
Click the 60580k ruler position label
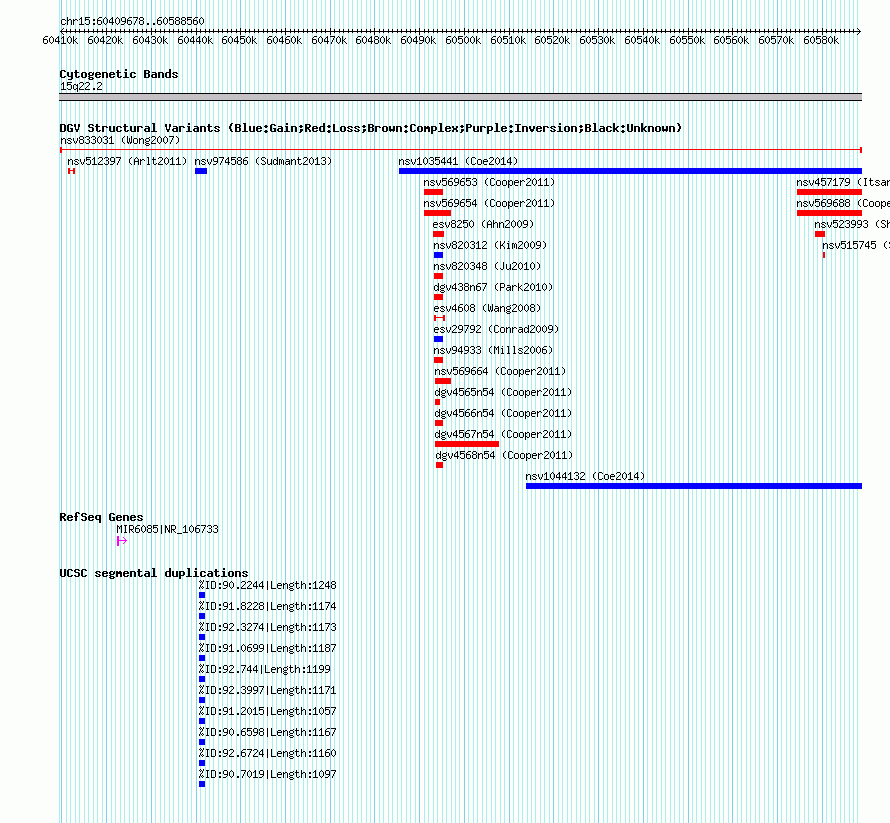pyautogui.click(x=821, y=40)
